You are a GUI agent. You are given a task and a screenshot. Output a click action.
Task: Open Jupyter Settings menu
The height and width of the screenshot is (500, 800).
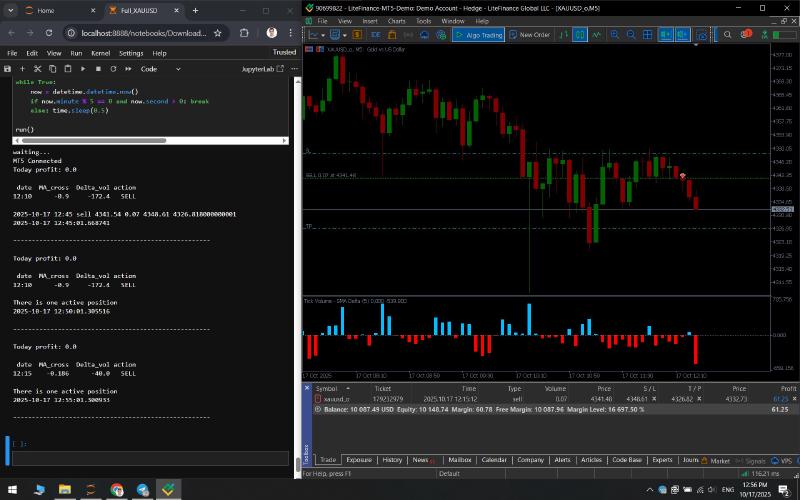[x=131, y=53]
